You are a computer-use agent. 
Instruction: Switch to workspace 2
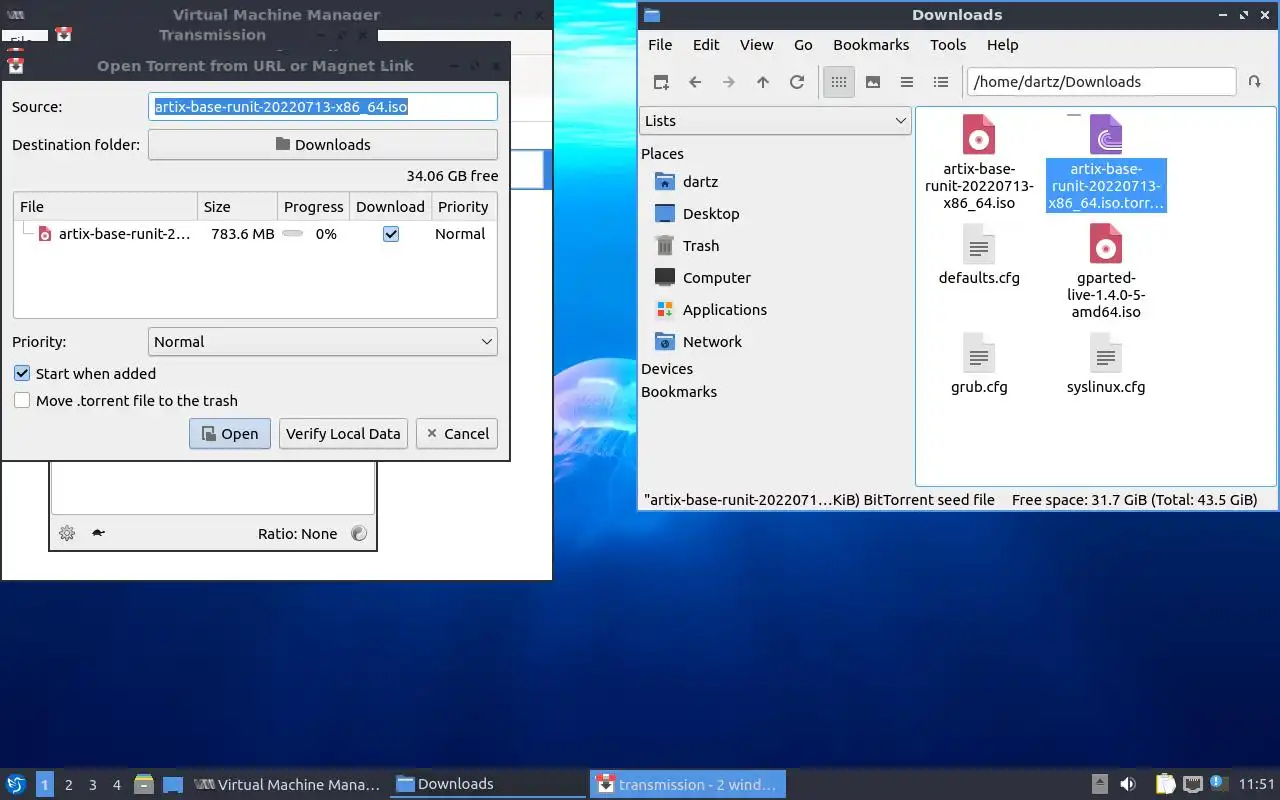click(69, 784)
